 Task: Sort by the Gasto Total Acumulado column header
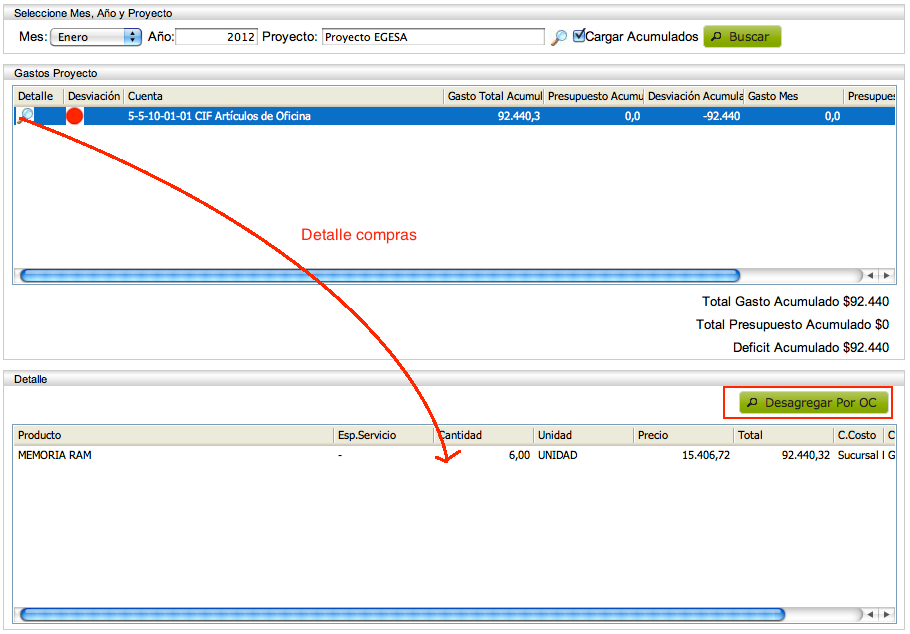coord(493,96)
